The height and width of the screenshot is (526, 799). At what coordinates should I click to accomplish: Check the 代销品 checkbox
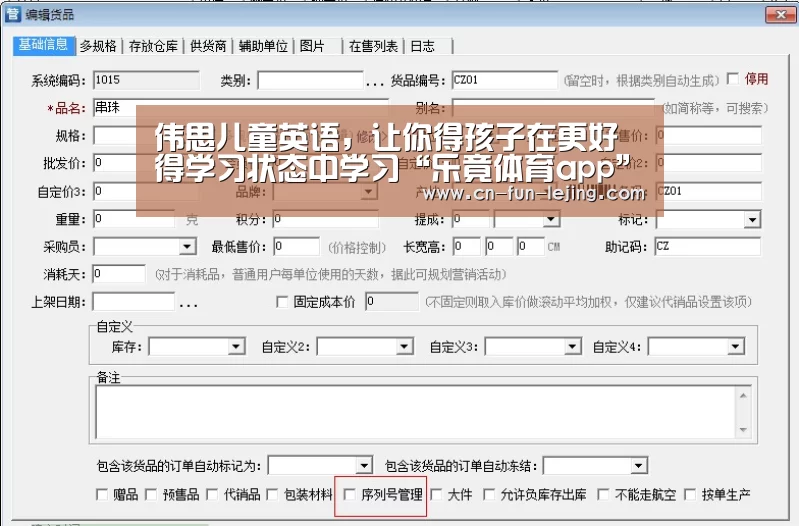coord(212,494)
